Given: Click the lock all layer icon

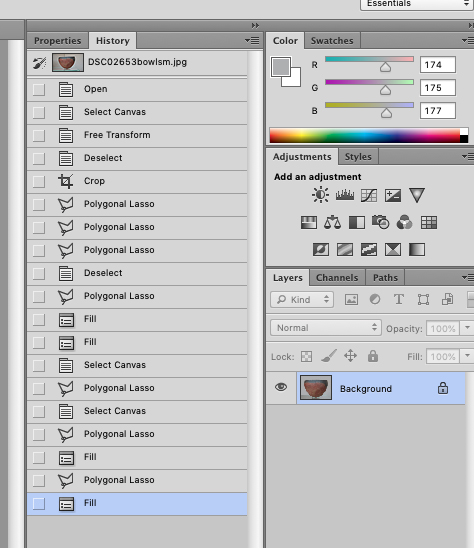Looking at the screenshot, I should 373,356.
